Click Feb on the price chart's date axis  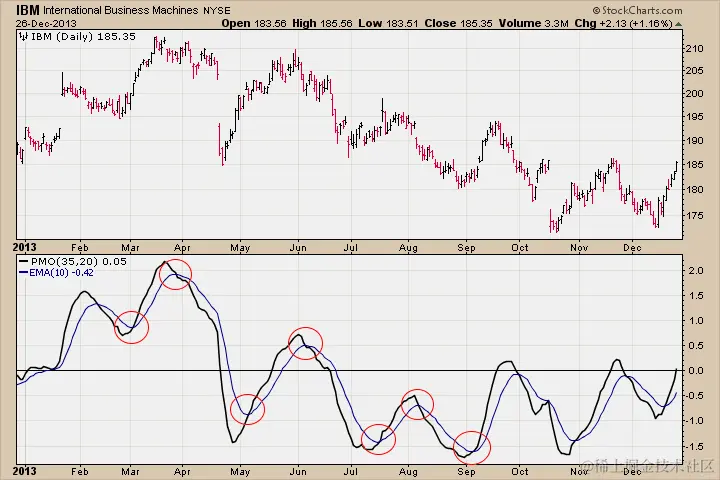pyautogui.click(x=79, y=248)
